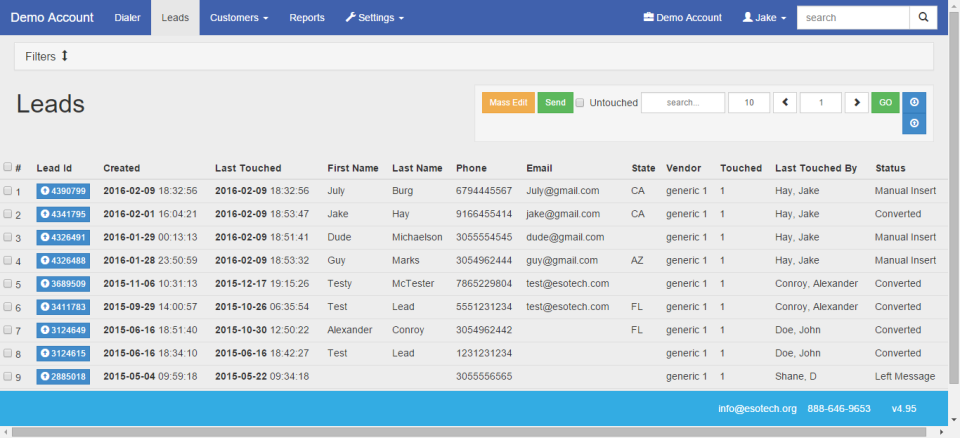The image size is (960, 438).
Task: Open the briefcase Demo Account link
Action: [x=683, y=18]
